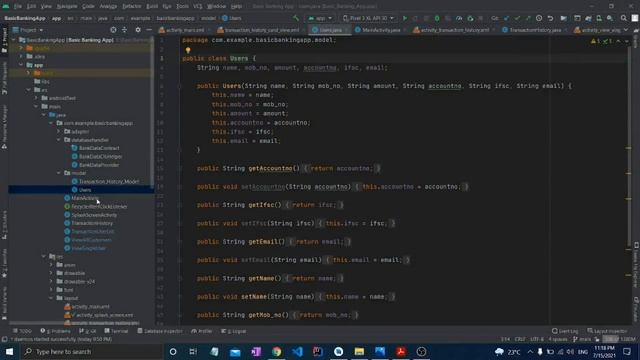Open the Terminal tool window

pos(116,331)
